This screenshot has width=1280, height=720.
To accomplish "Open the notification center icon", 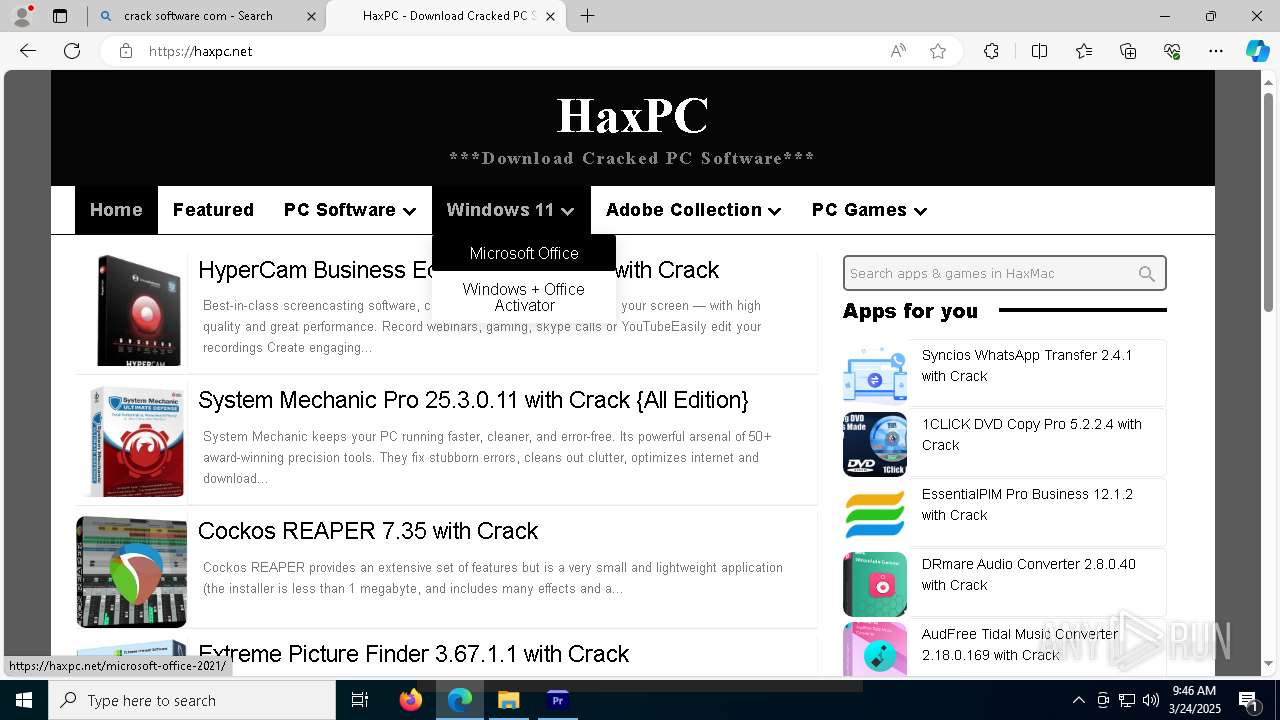I will click(1248, 700).
